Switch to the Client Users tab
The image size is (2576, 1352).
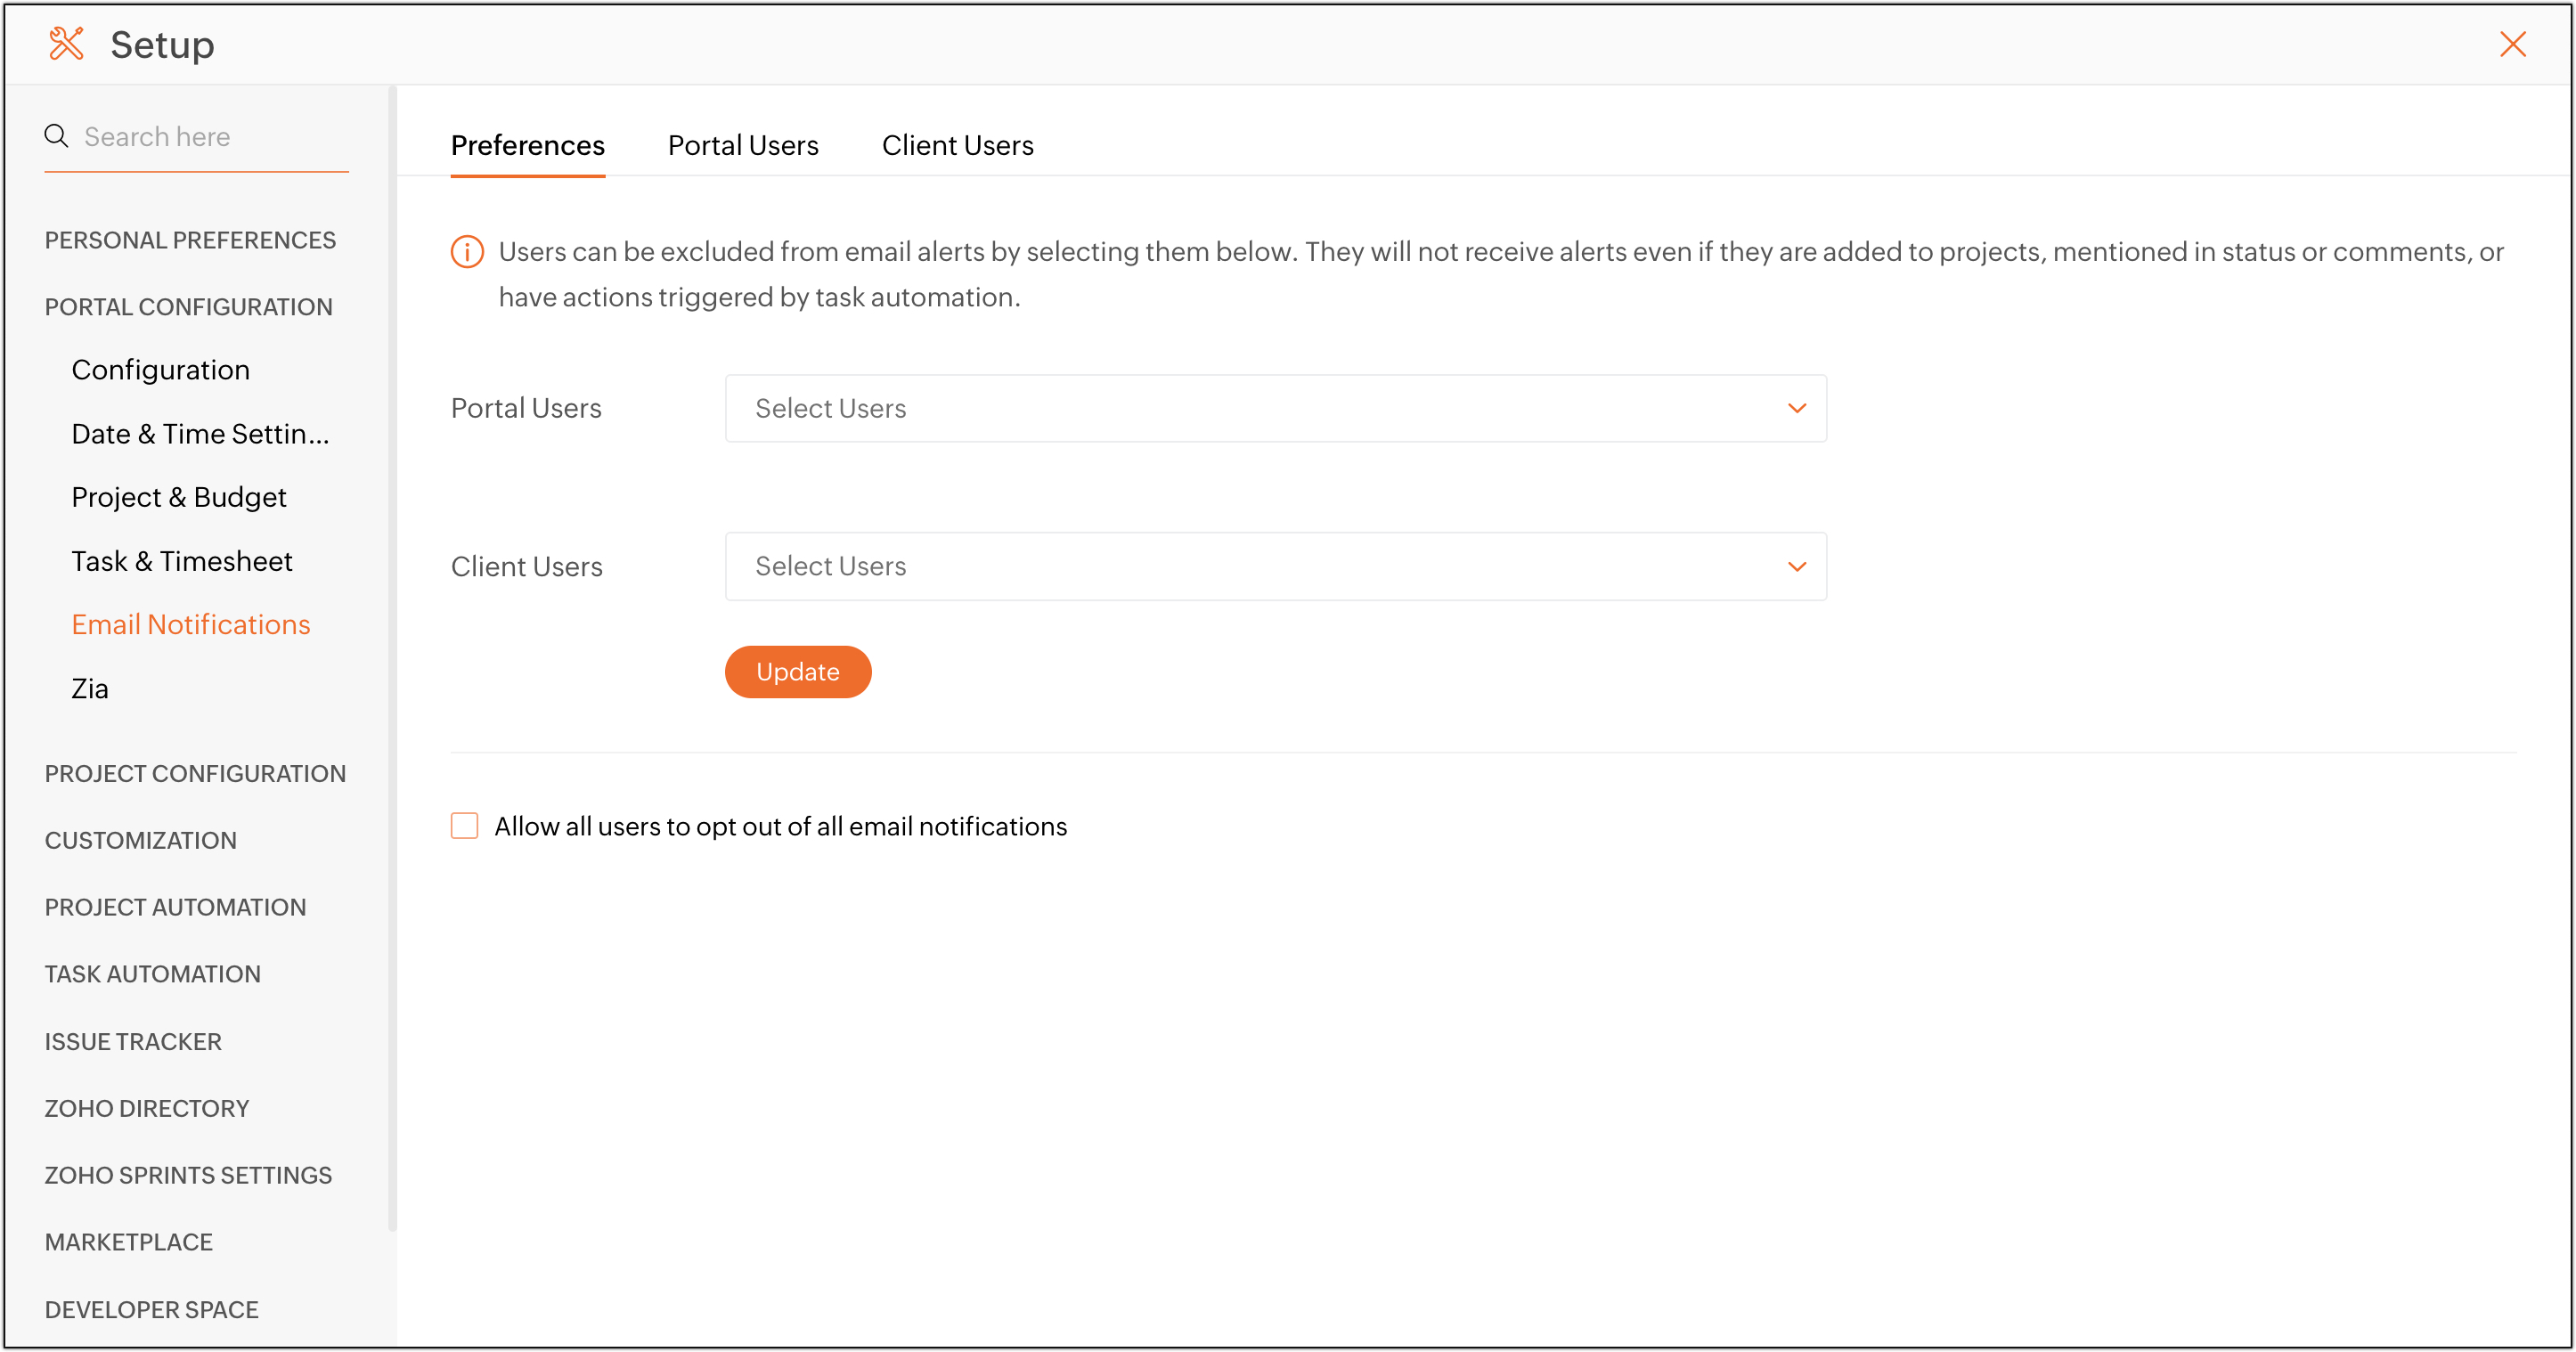coord(957,146)
